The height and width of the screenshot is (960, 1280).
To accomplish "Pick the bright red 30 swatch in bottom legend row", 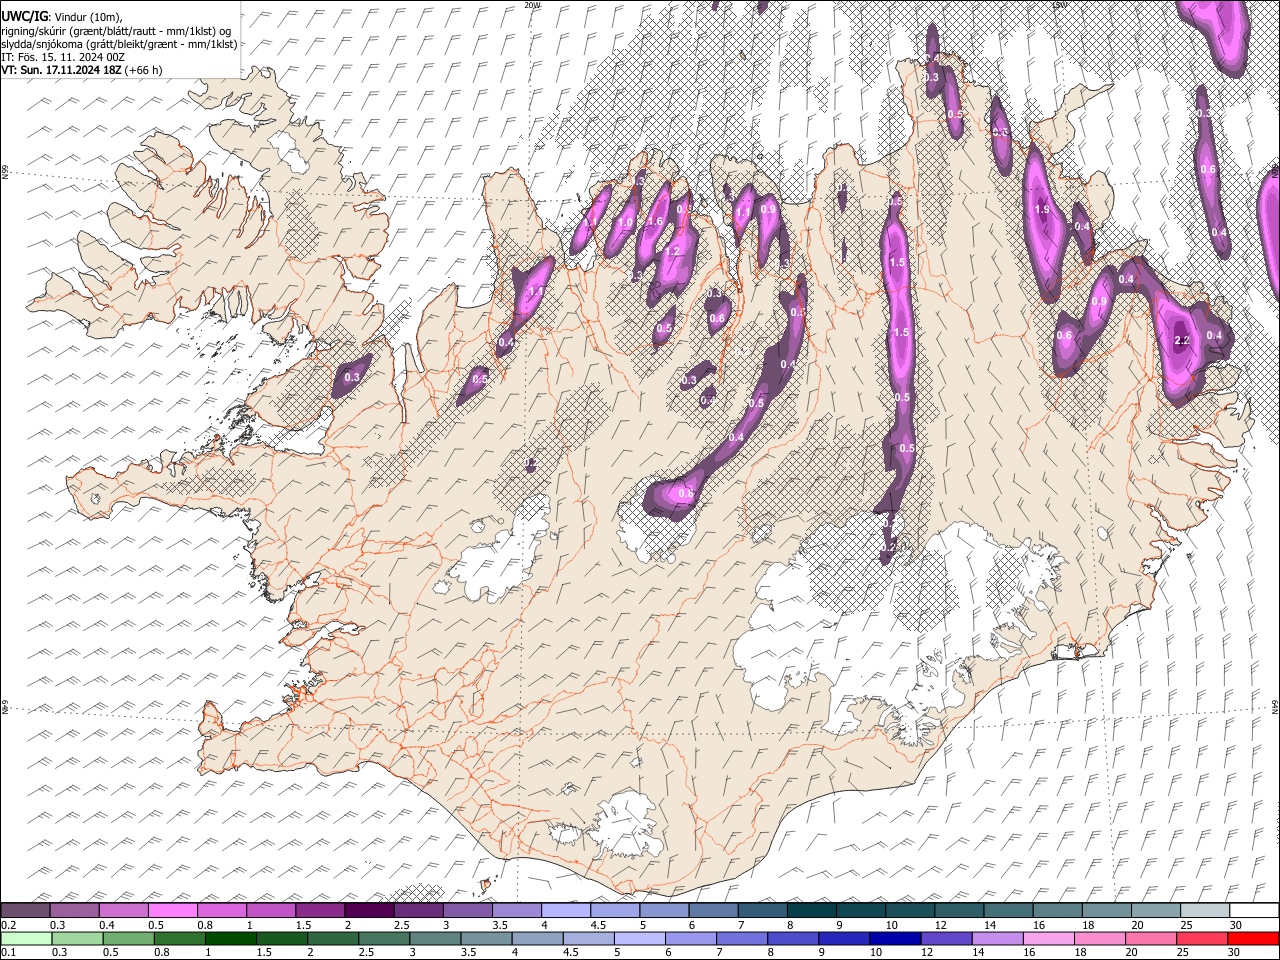I will point(1254,938).
